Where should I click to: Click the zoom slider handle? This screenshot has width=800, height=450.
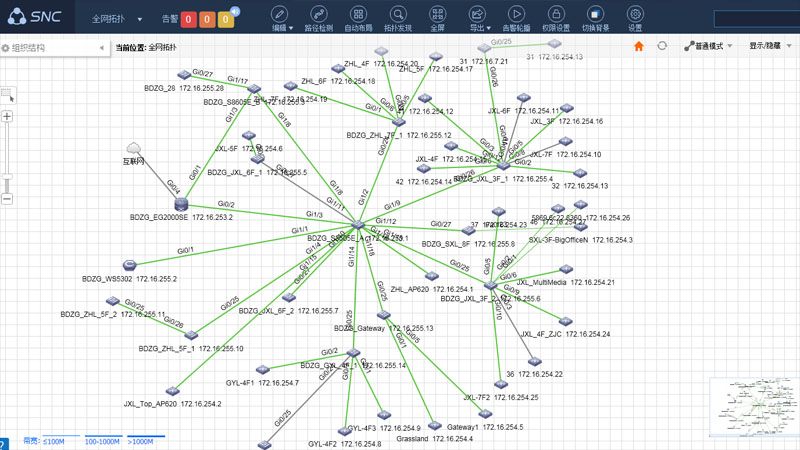click(x=7, y=178)
